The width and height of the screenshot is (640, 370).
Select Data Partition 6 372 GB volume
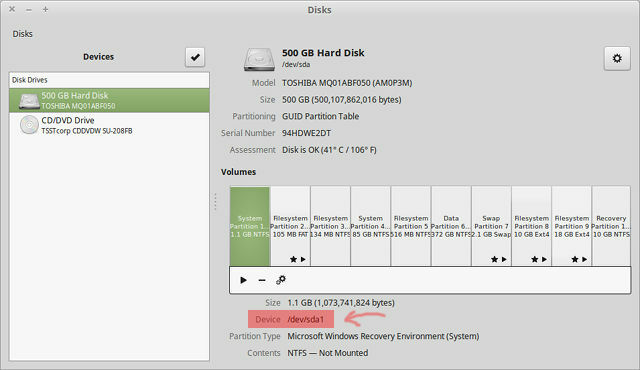pos(451,226)
